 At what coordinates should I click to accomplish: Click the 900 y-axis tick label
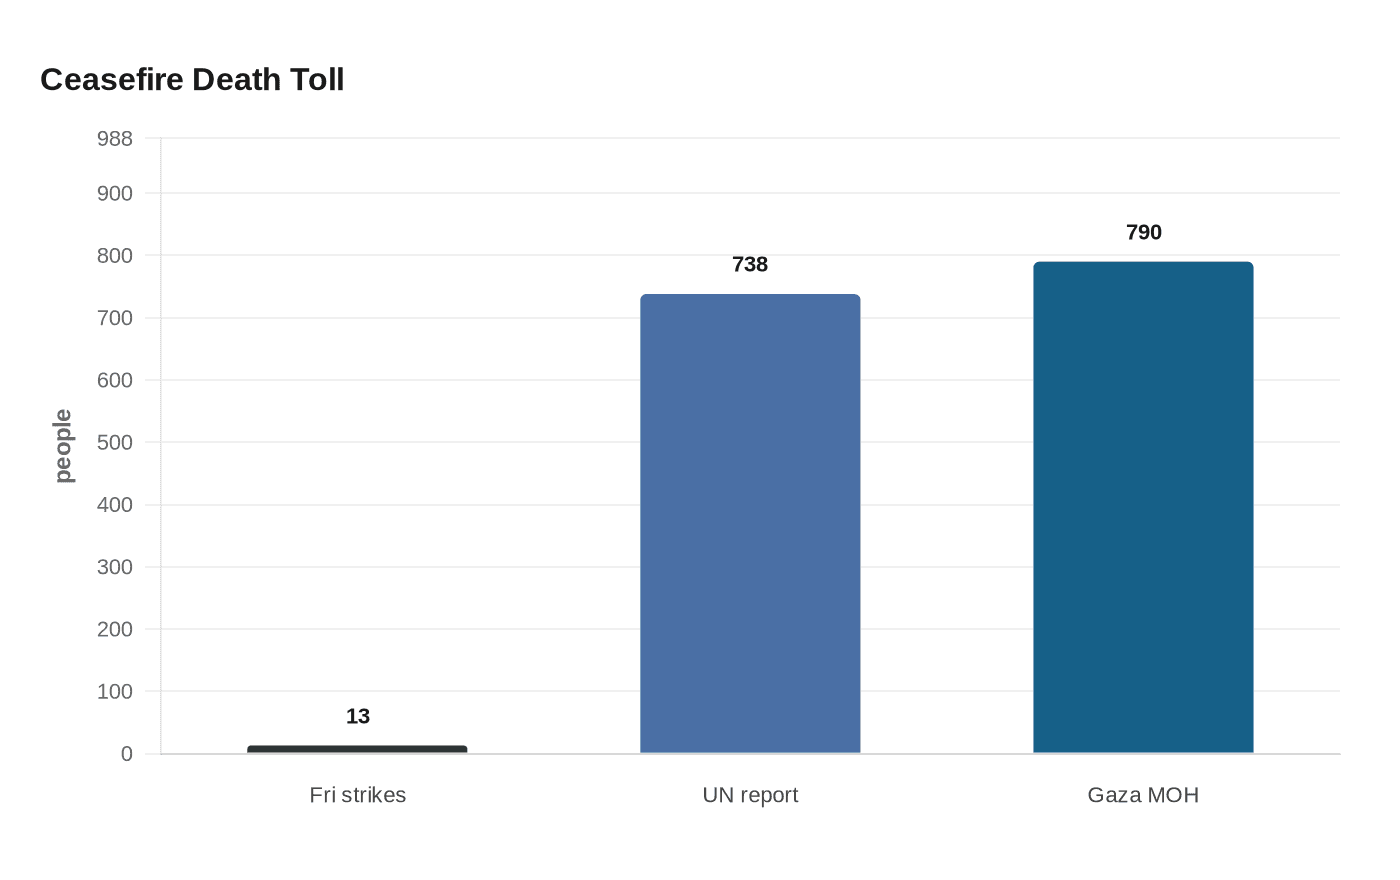[x=115, y=193]
